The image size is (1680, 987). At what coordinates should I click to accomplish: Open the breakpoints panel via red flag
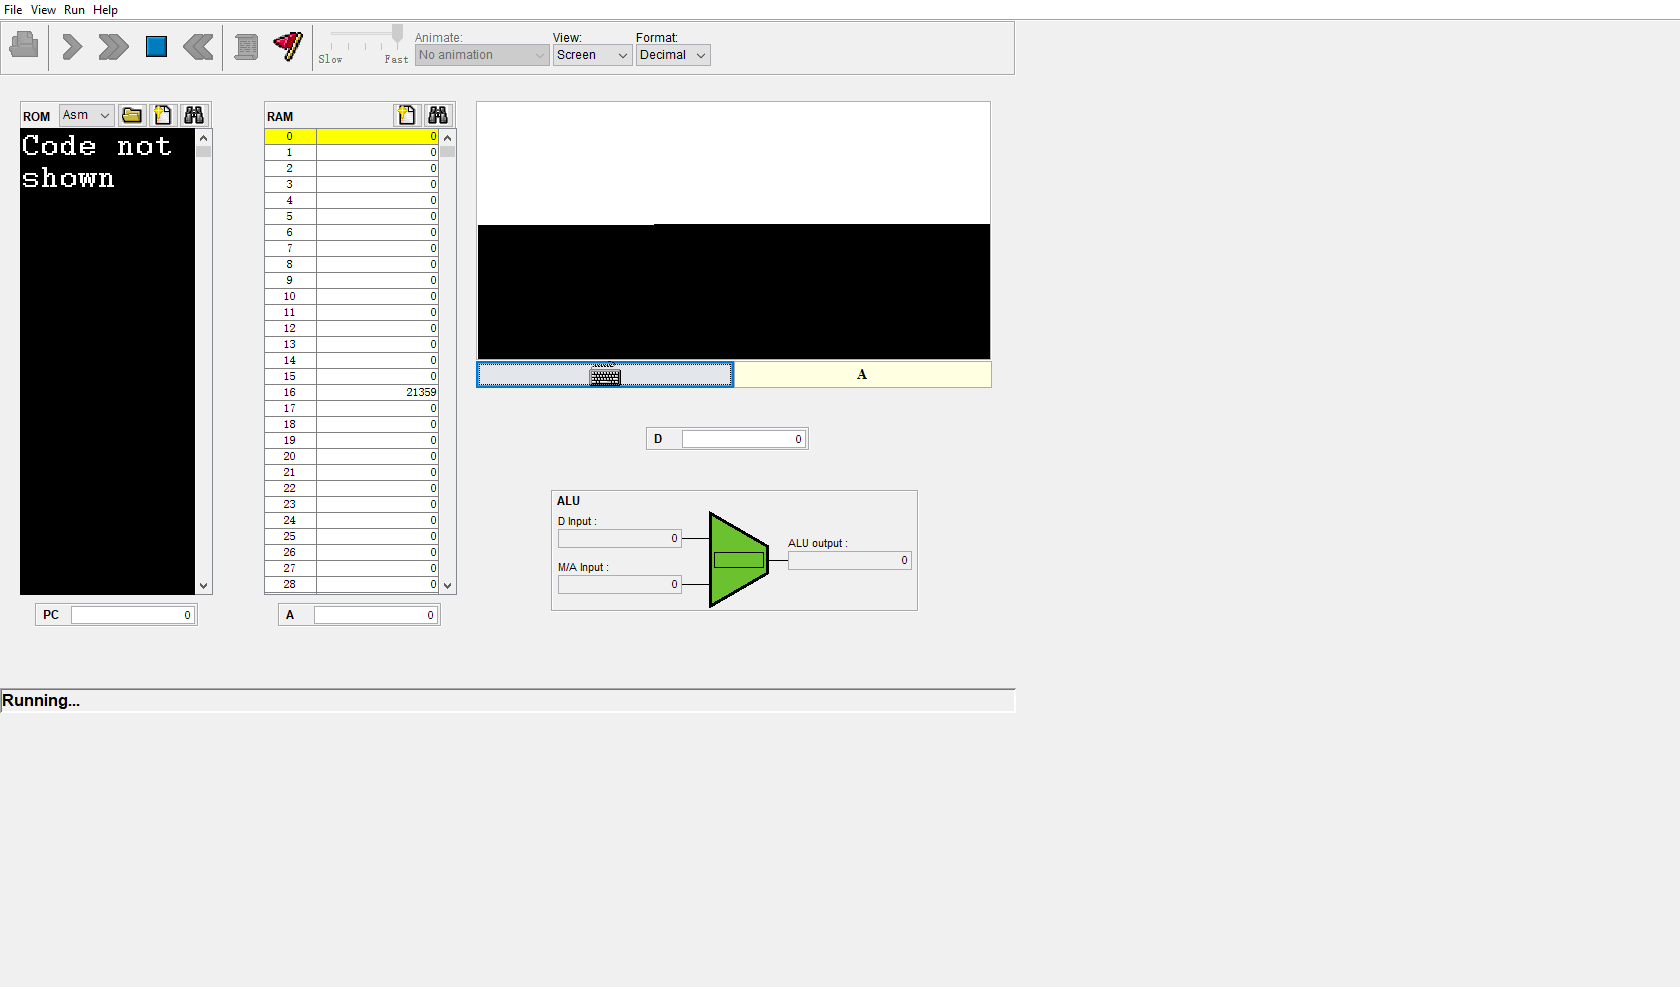[288, 46]
